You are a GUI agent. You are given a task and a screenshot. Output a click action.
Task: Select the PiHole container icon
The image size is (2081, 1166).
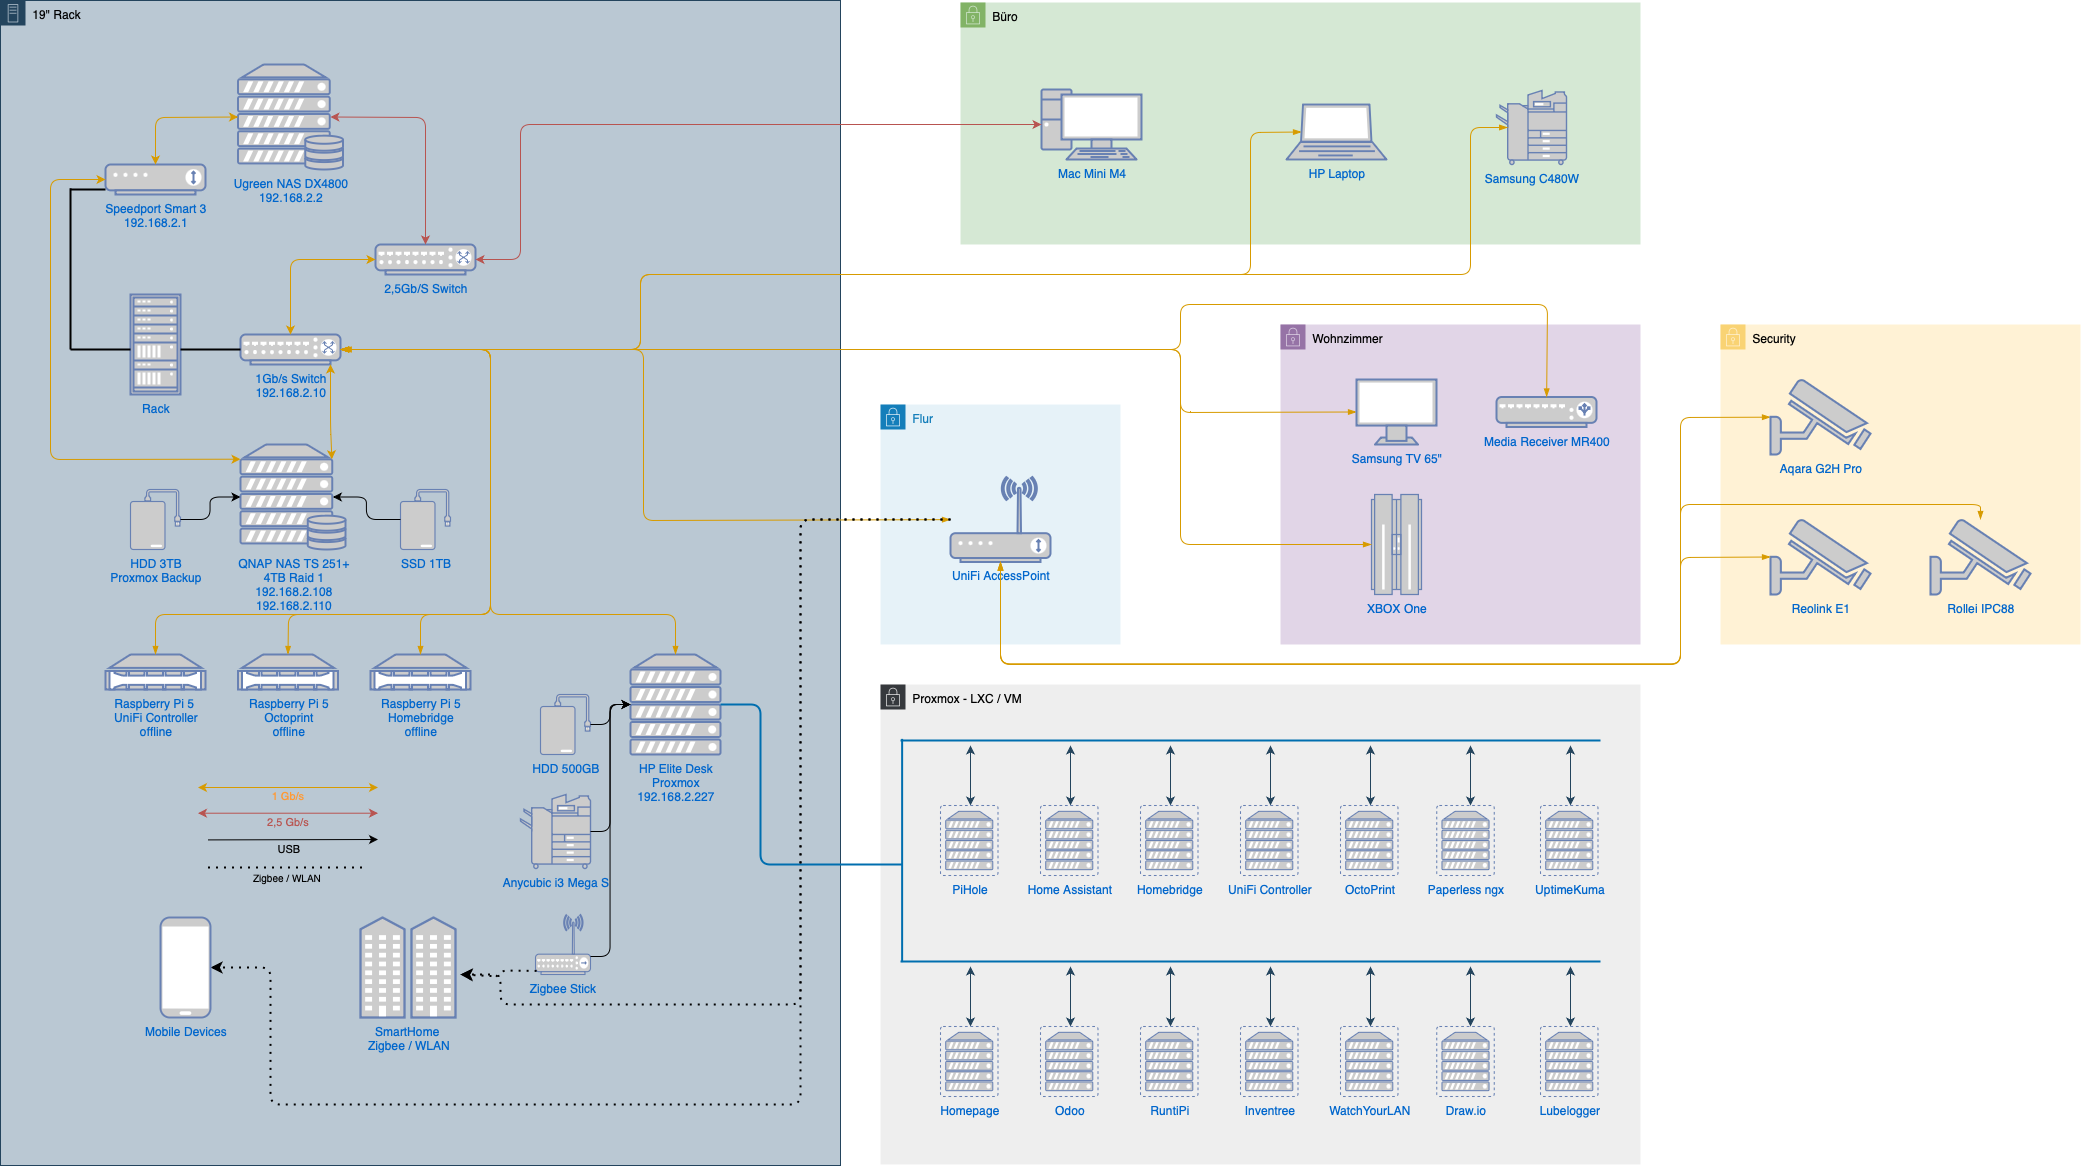pyautogui.click(x=968, y=840)
